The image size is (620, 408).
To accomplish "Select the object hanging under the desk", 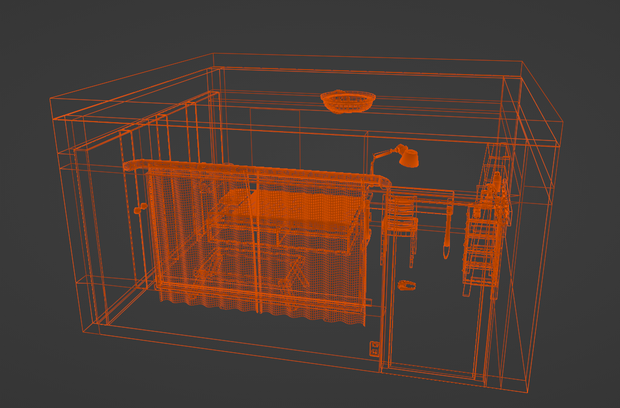I will [x=446, y=237].
